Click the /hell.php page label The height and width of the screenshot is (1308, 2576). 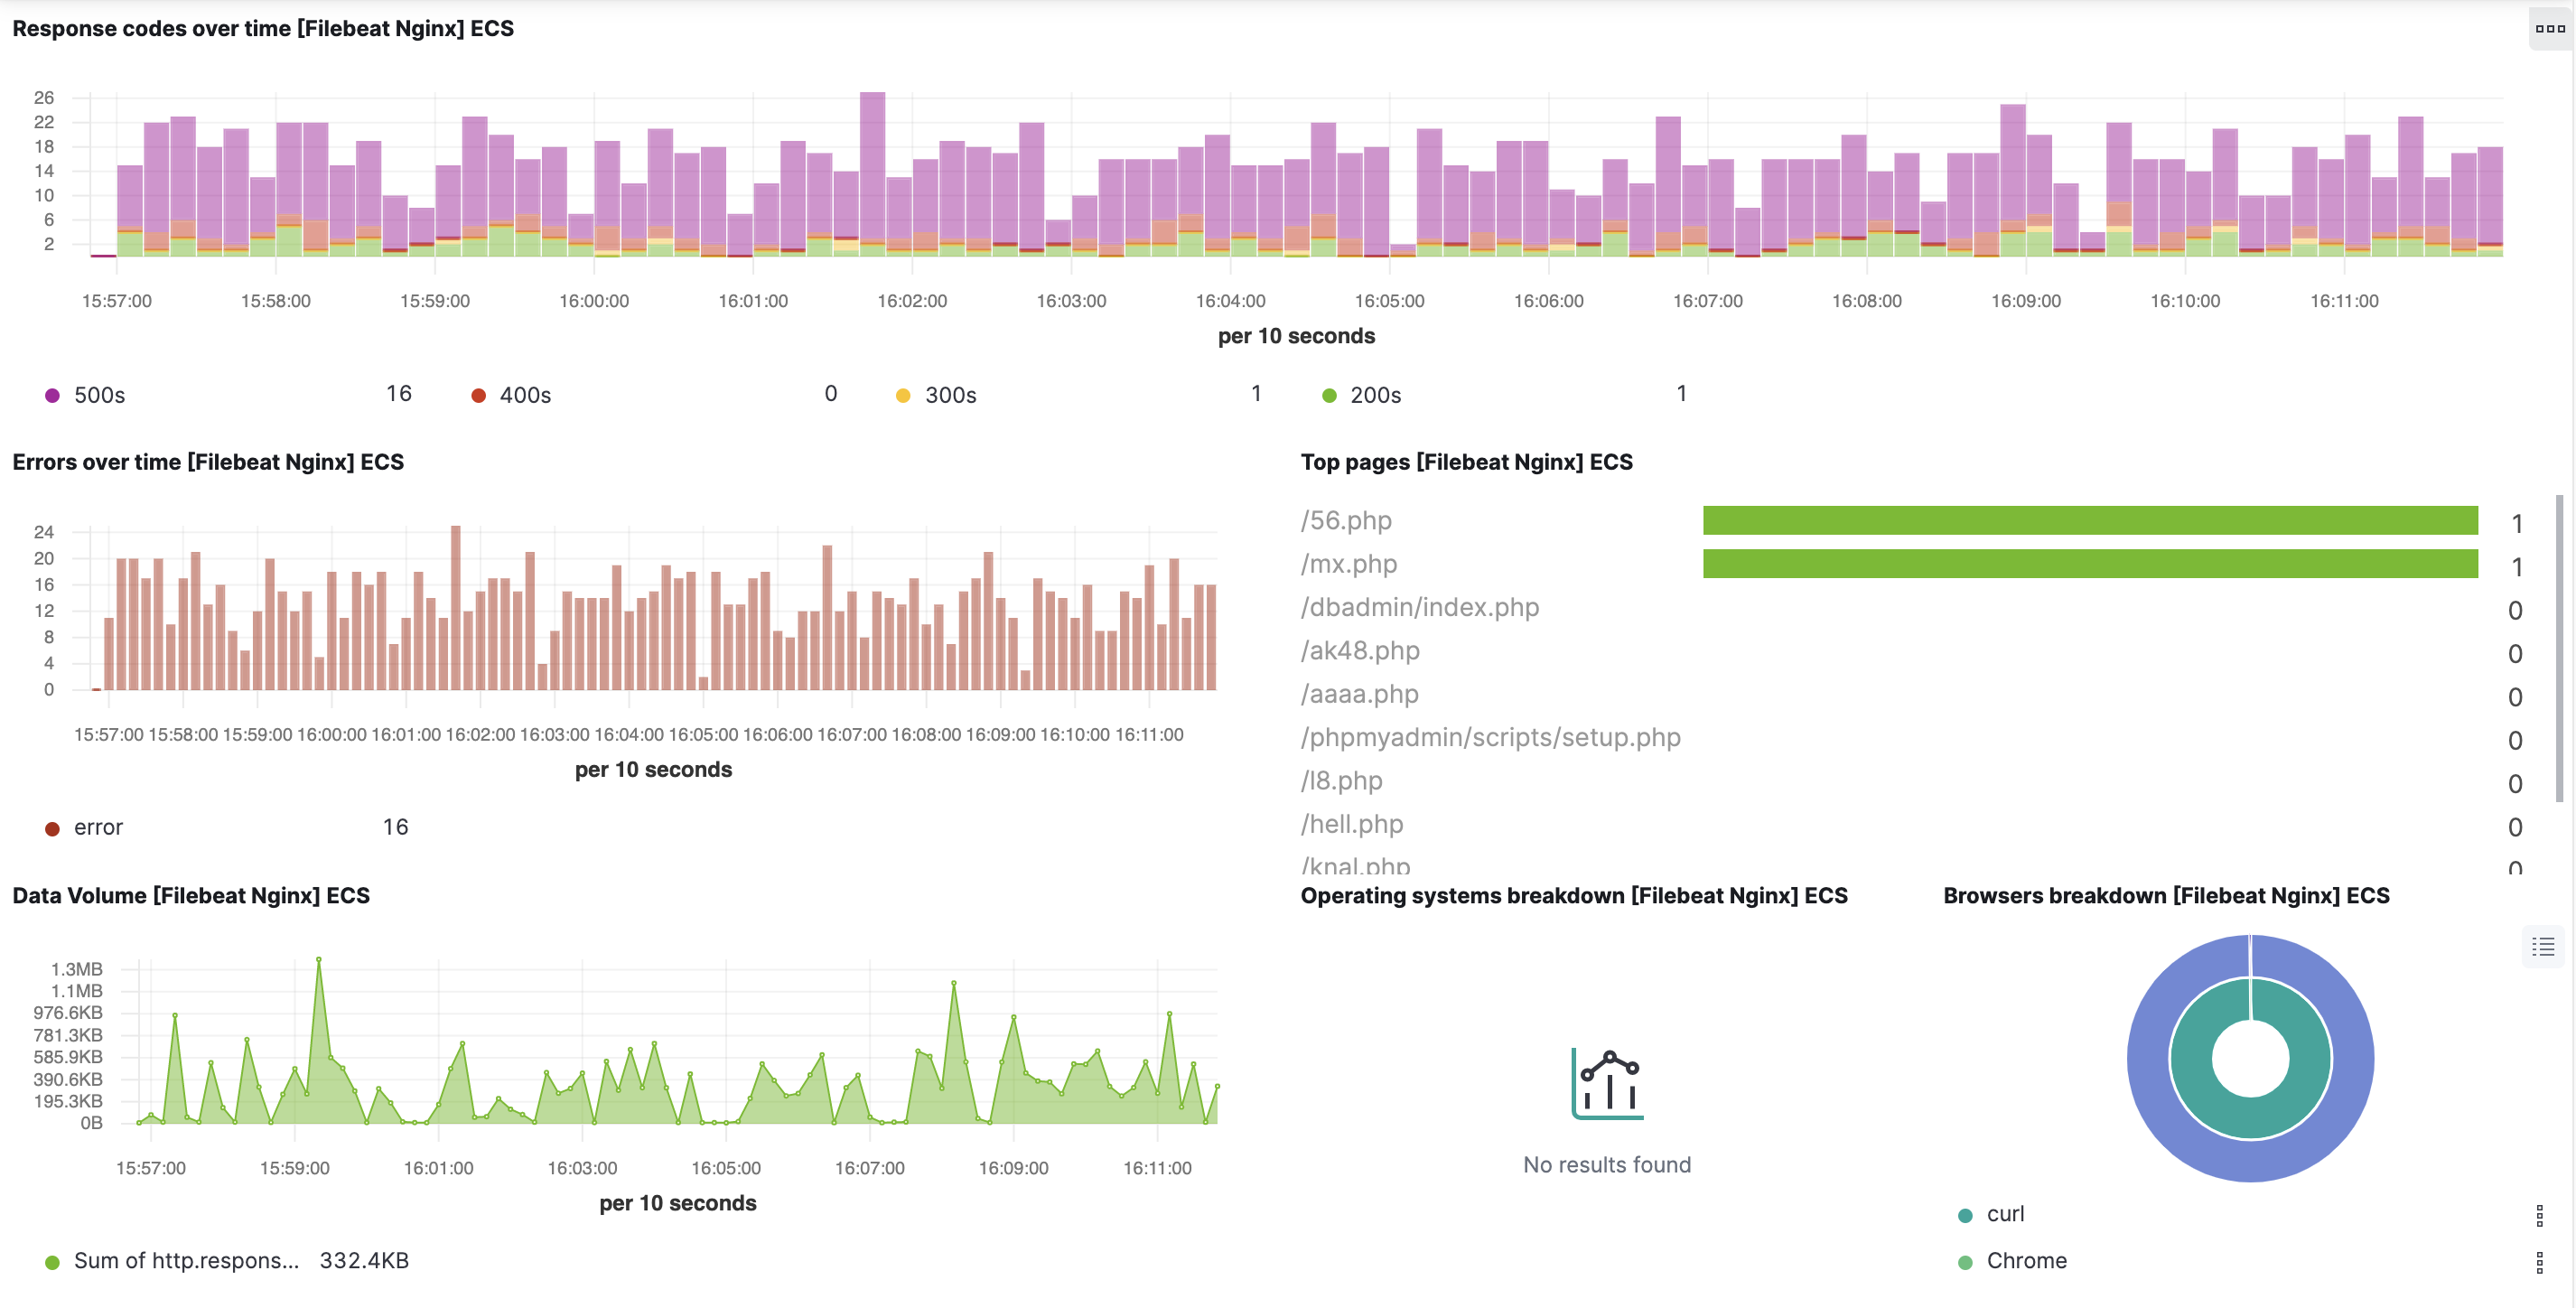click(1352, 825)
